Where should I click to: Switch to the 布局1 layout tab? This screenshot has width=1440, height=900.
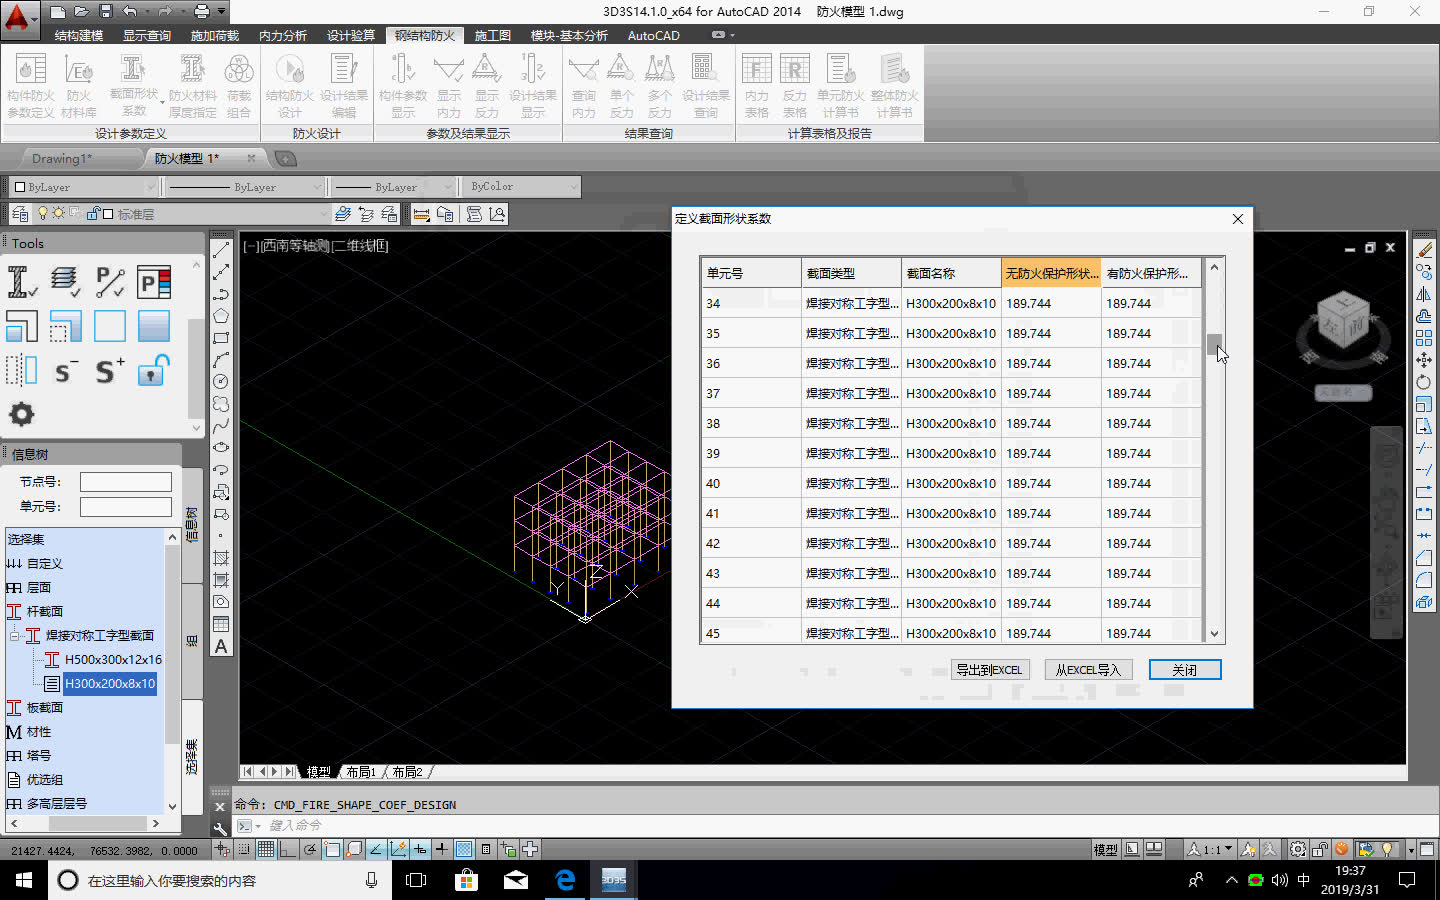click(x=360, y=772)
